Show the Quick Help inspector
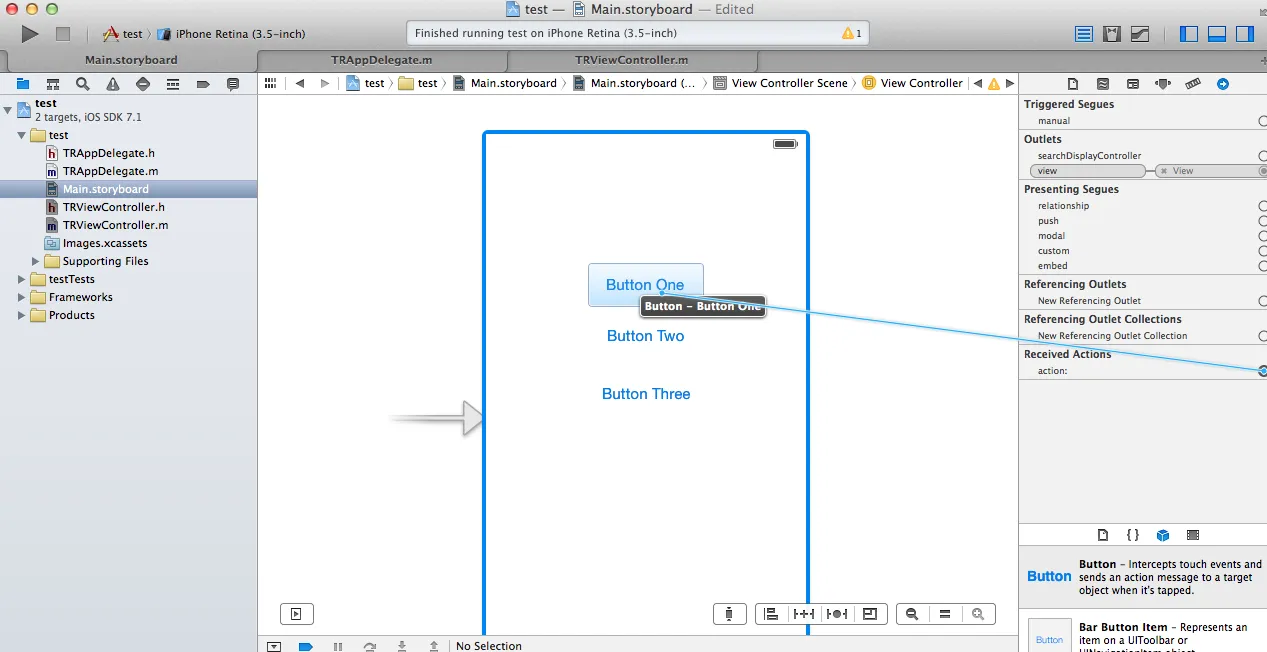The image size is (1267, 652). point(1103,84)
